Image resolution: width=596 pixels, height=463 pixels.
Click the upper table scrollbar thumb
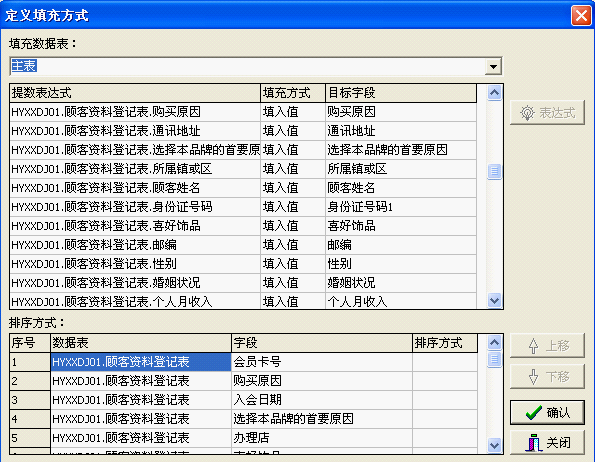[494, 171]
